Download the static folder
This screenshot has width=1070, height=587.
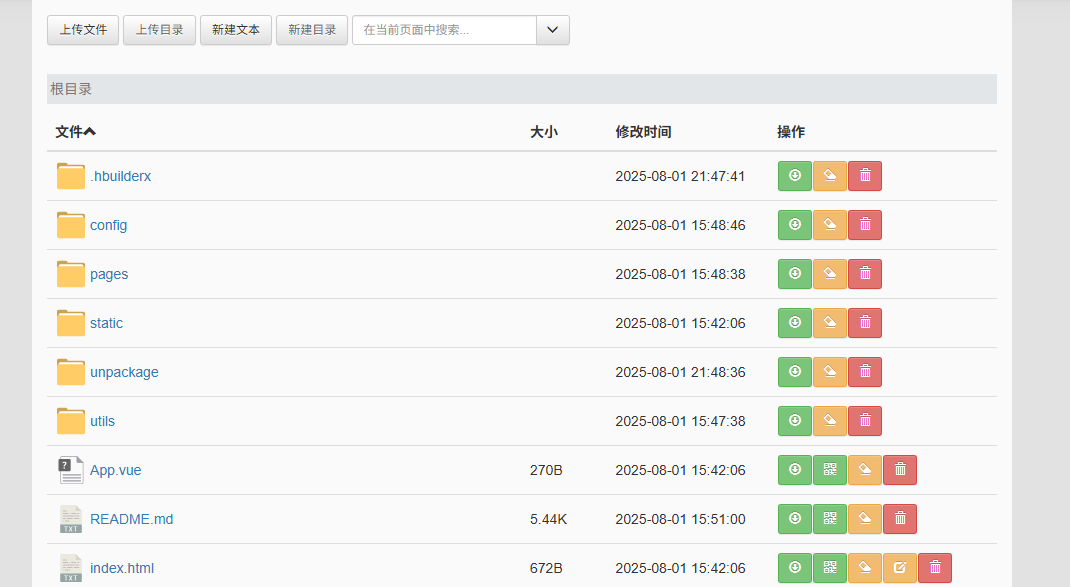[x=795, y=323]
